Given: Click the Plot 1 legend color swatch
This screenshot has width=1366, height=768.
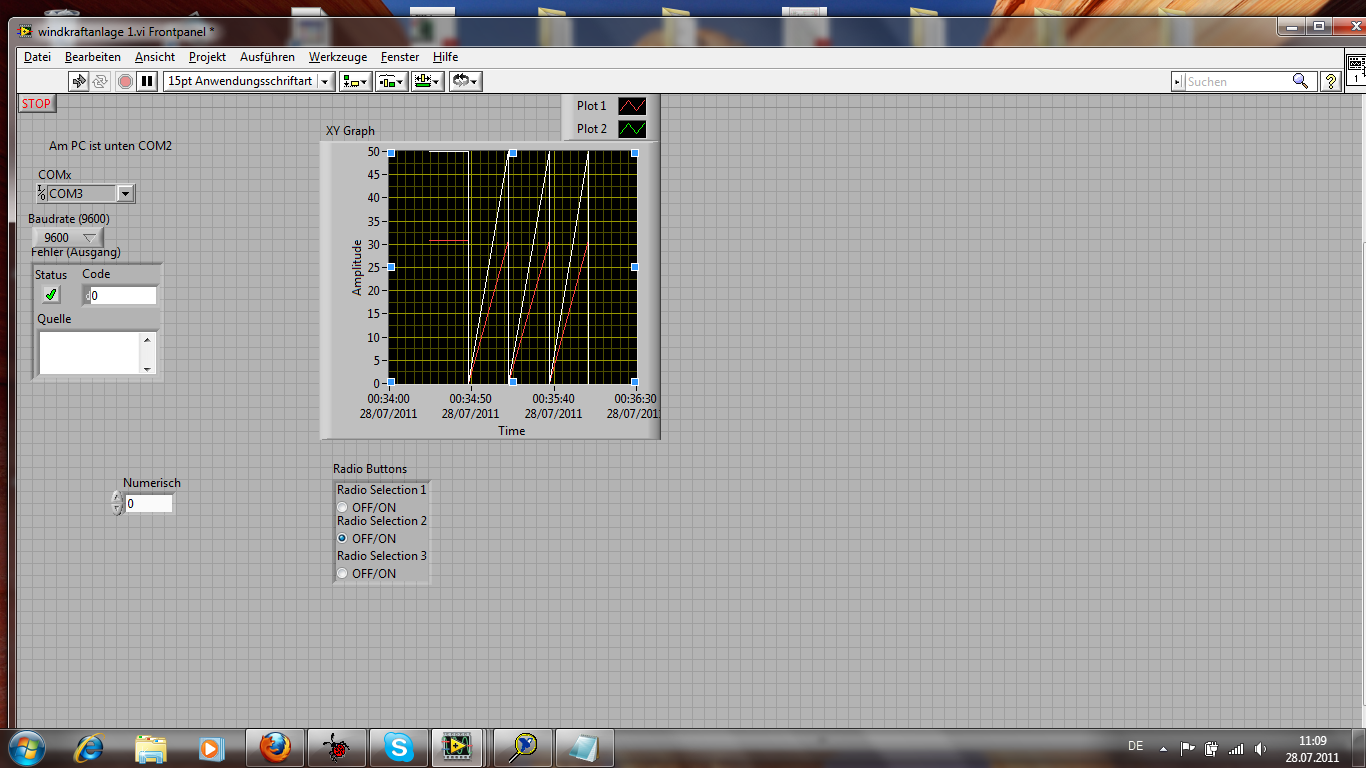Looking at the screenshot, I should point(632,106).
